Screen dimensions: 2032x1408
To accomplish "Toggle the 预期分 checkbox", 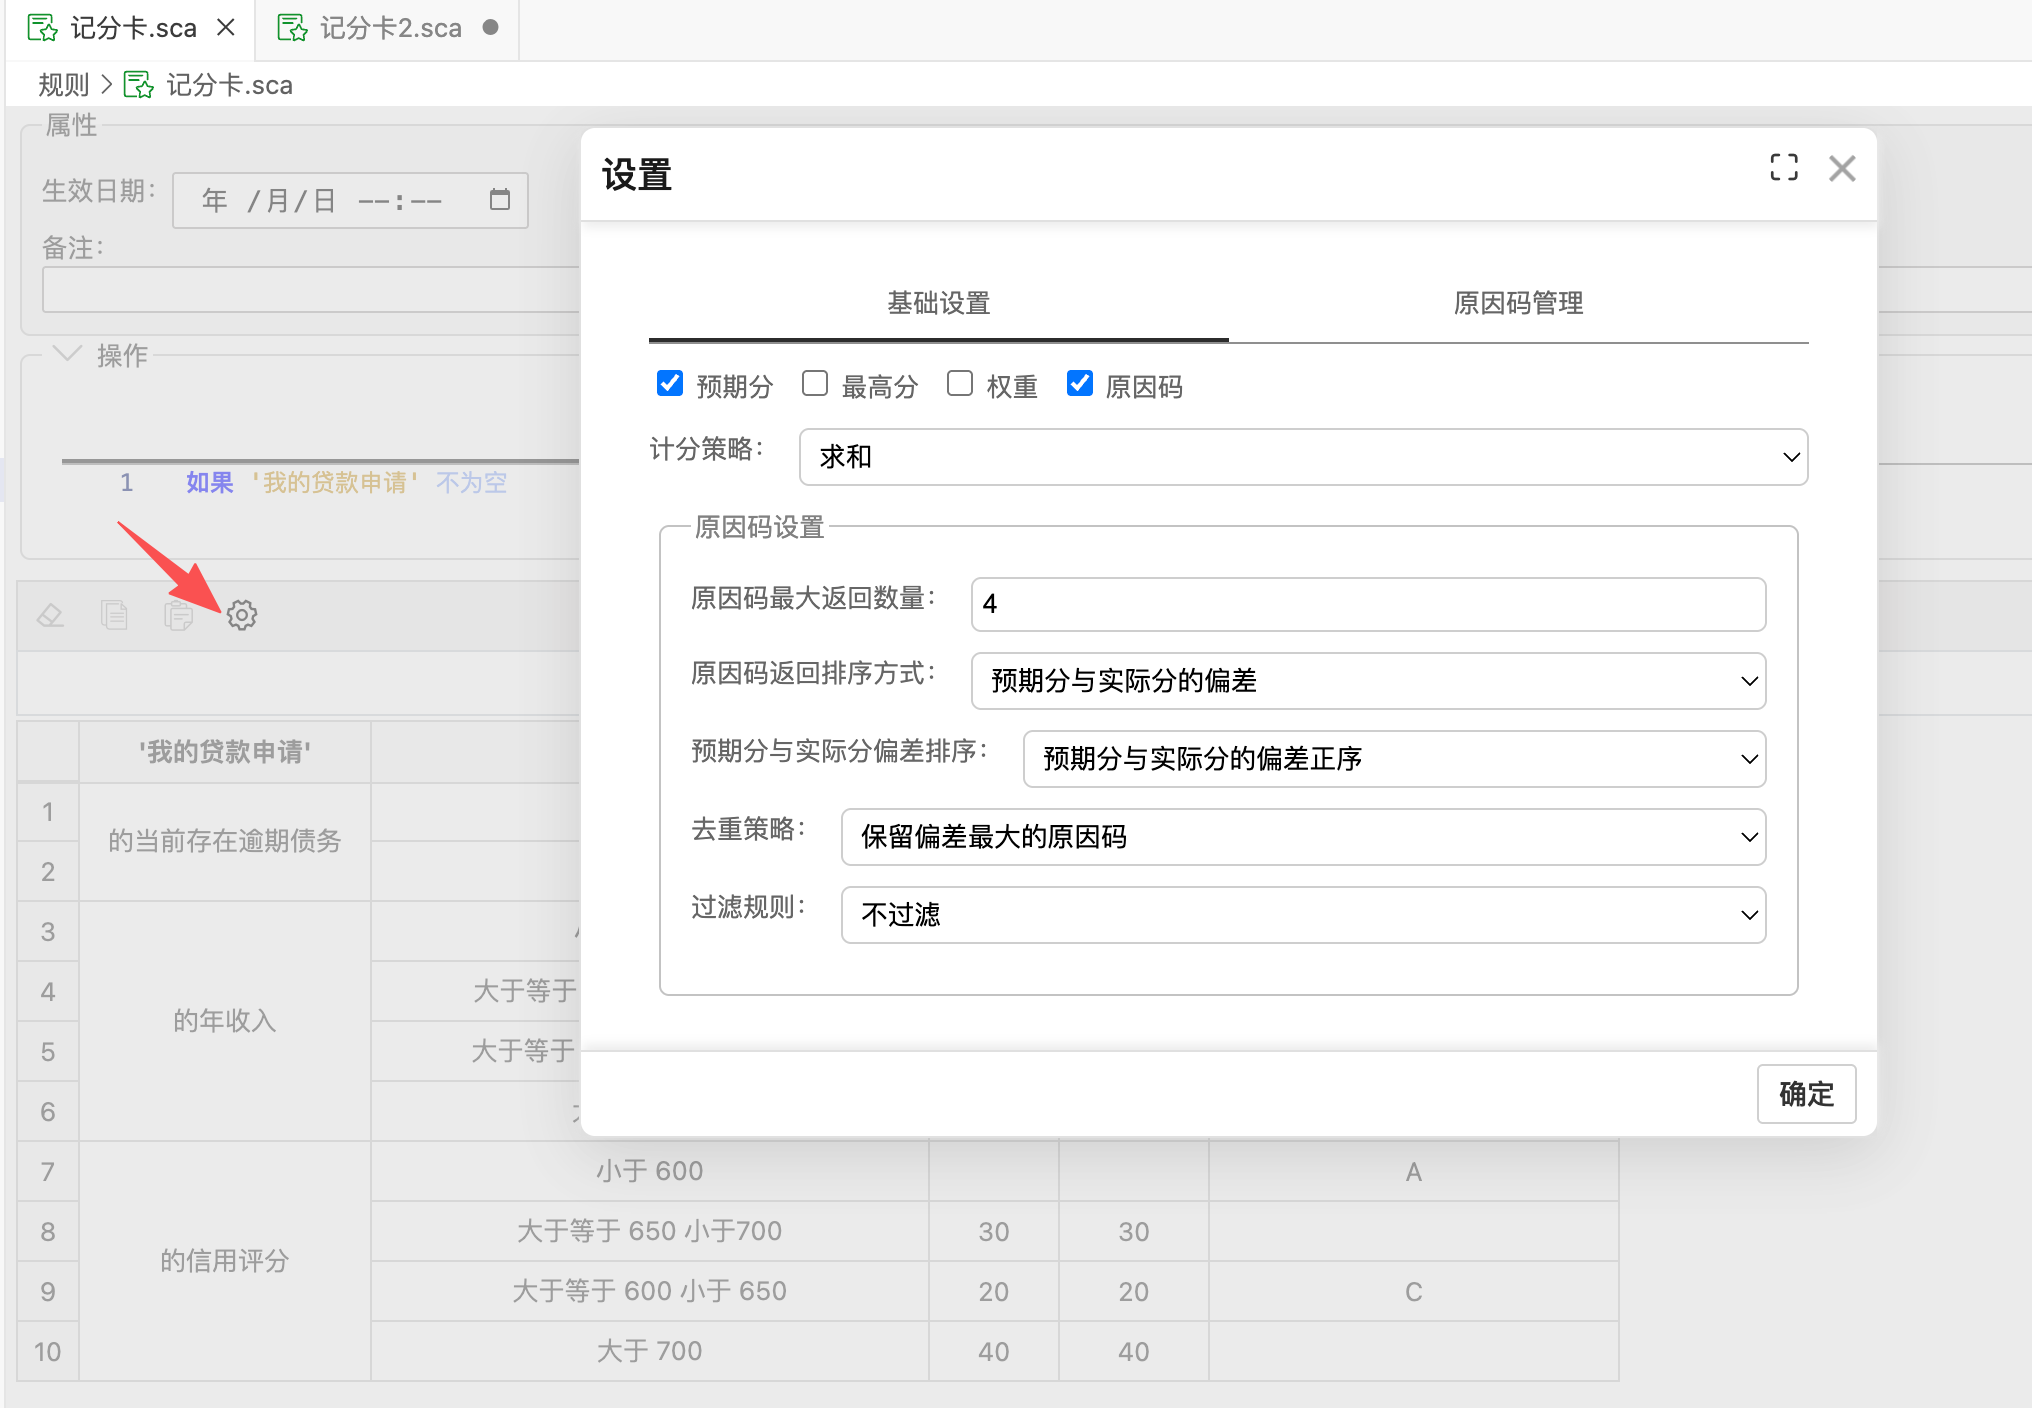I will (670, 384).
